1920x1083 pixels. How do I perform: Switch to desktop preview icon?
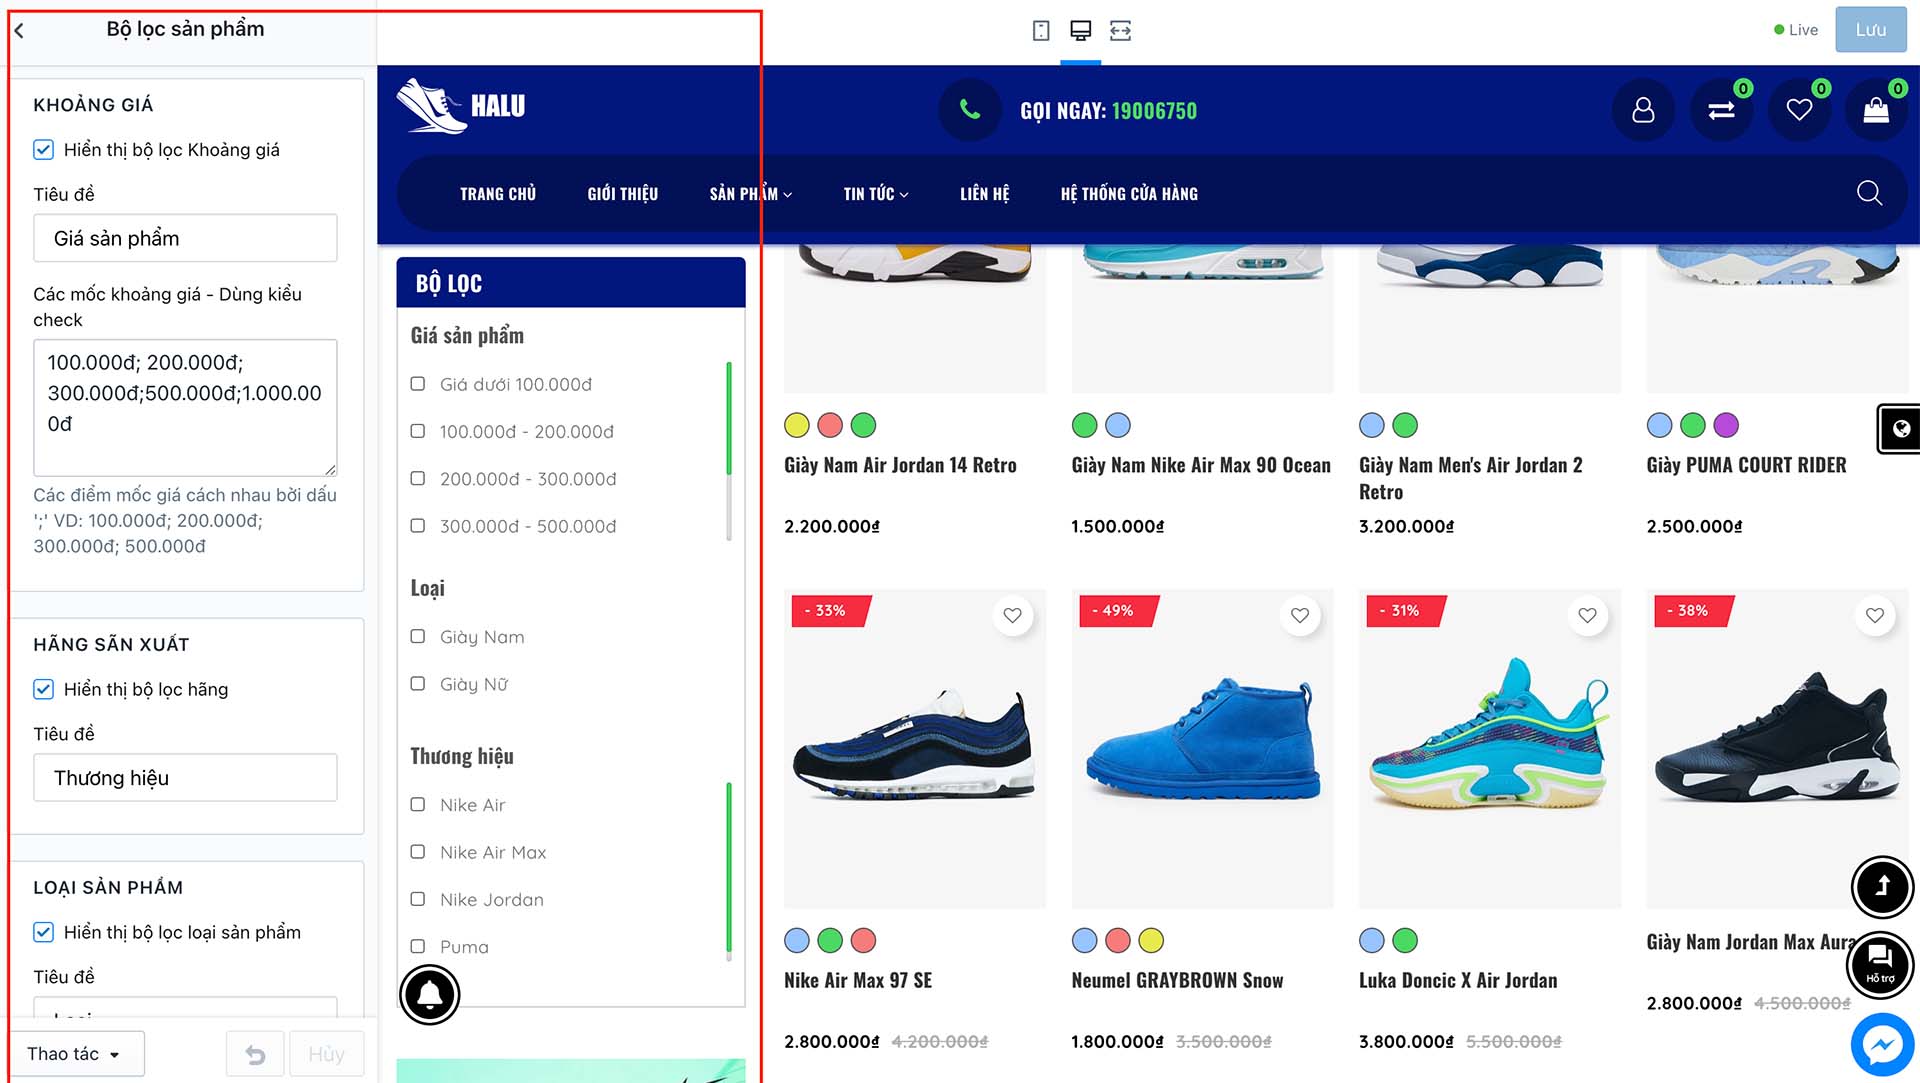[1080, 30]
